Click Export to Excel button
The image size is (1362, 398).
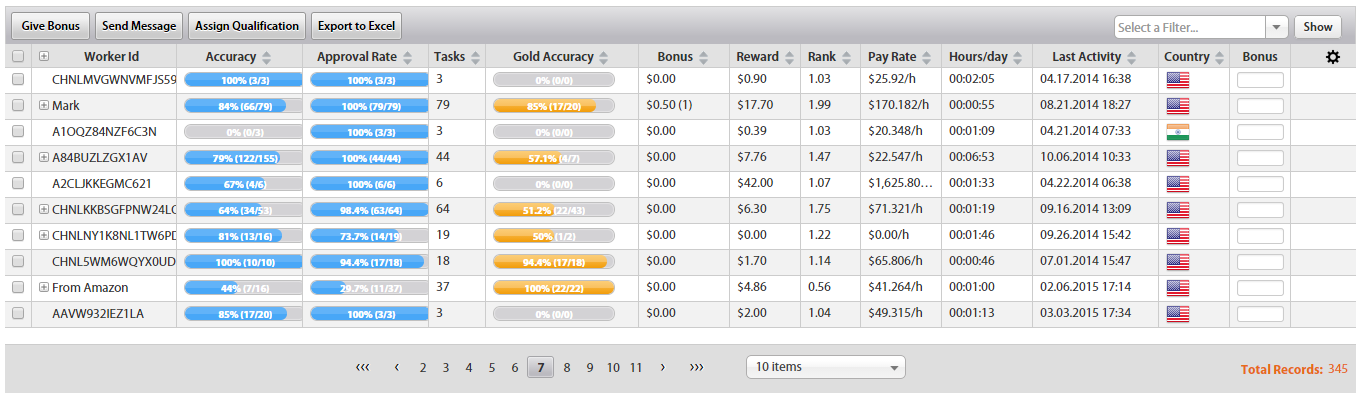357,26
